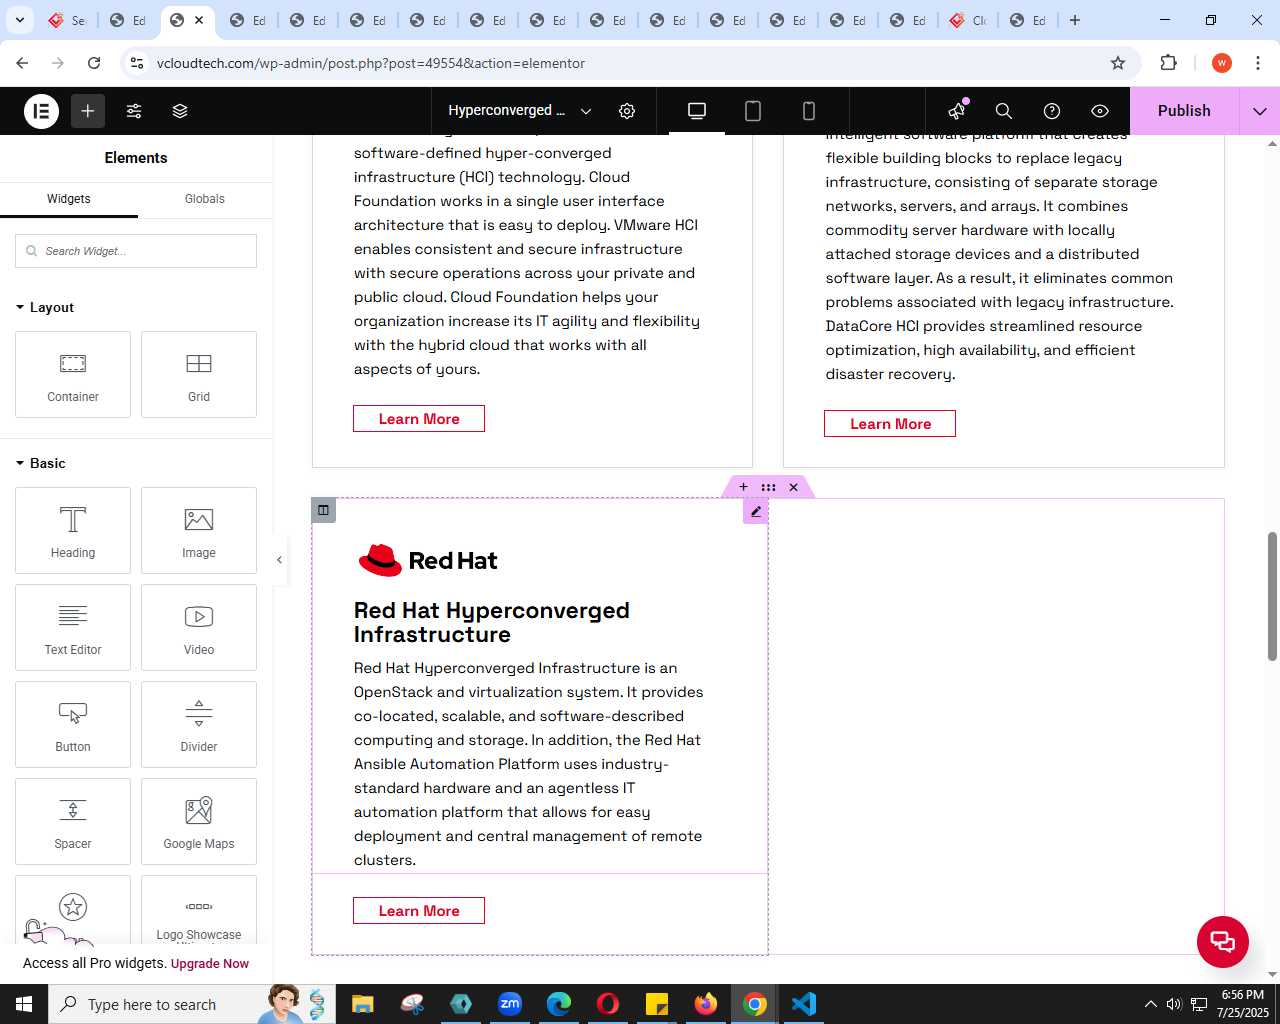
Task: Click the container drag-handle dots icon
Action: click(x=768, y=487)
